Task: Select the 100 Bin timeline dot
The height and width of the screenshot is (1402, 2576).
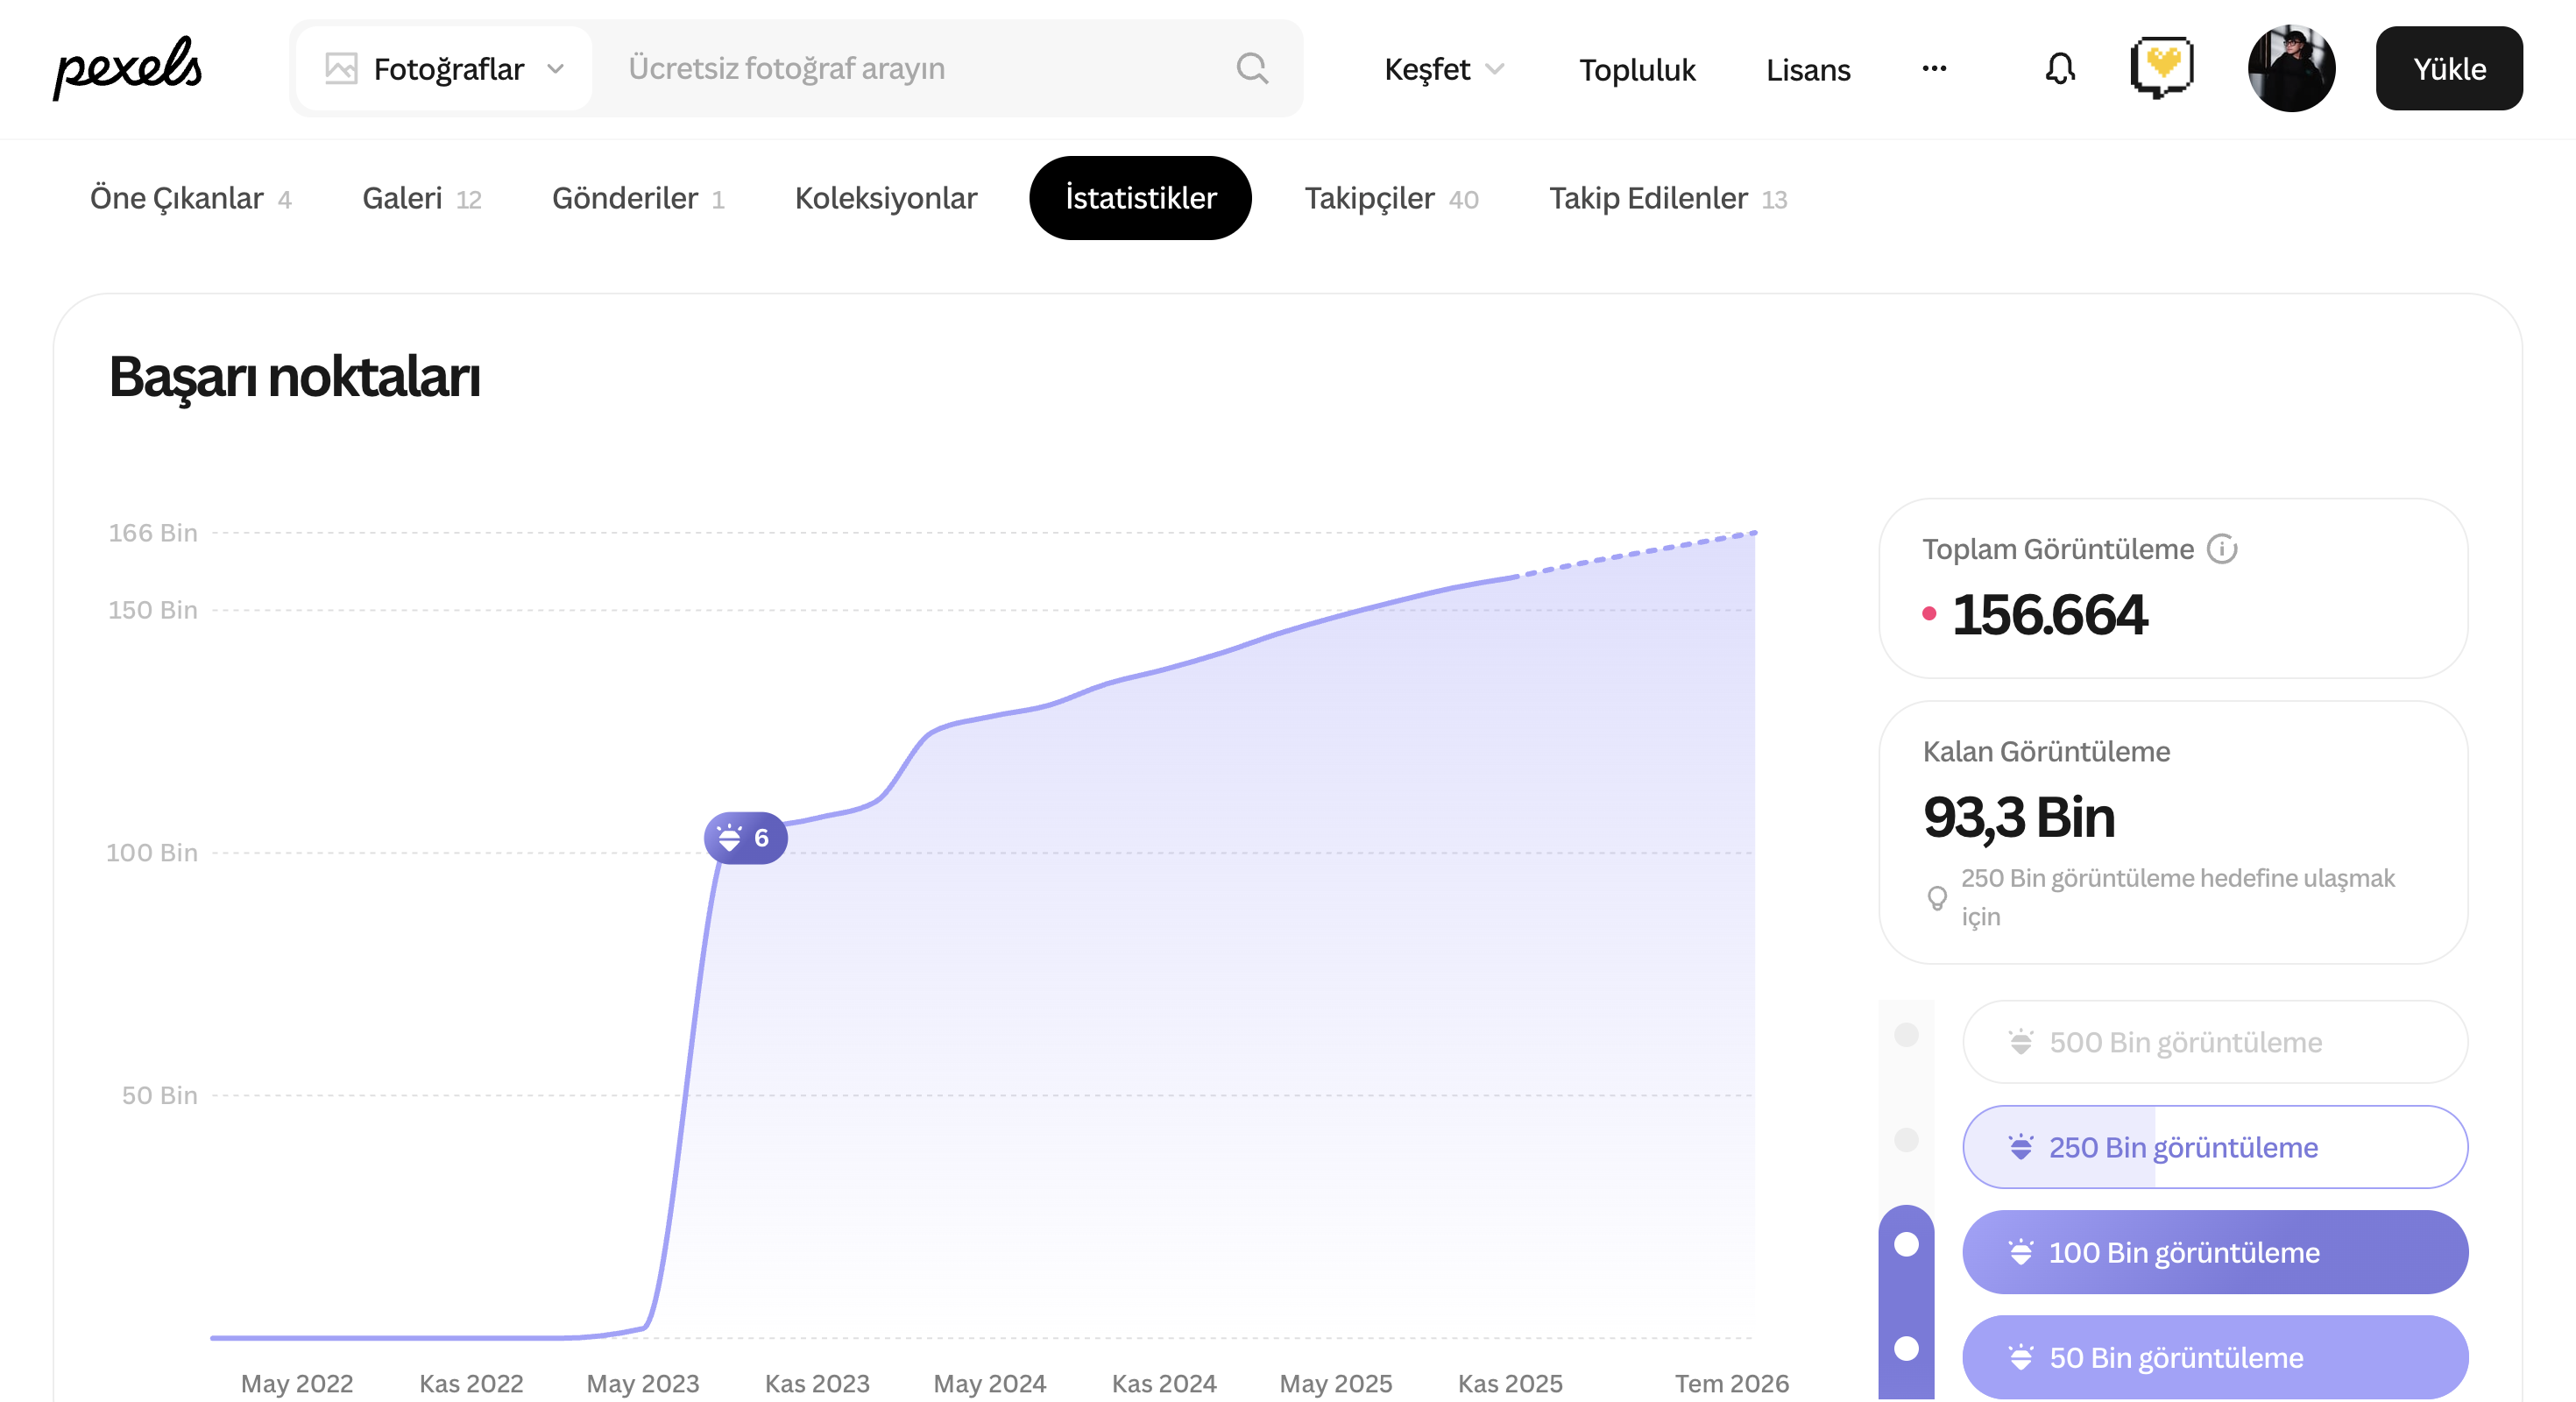Action: [1906, 1244]
